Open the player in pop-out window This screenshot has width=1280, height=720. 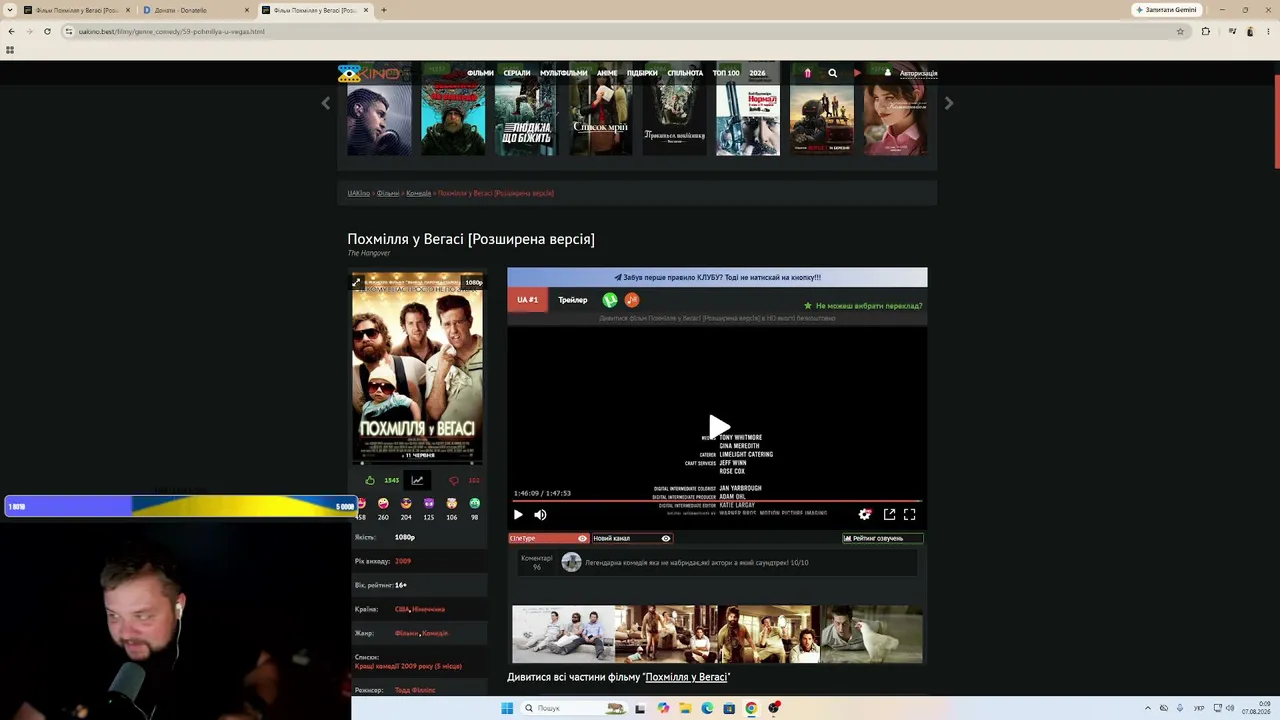coord(889,514)
